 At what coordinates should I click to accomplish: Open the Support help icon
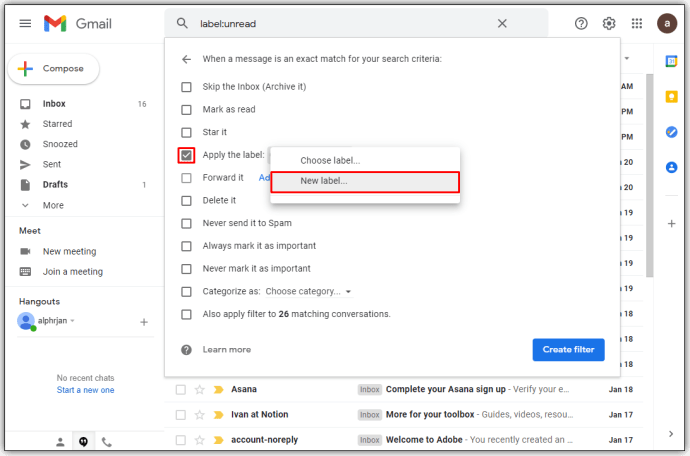581,23
